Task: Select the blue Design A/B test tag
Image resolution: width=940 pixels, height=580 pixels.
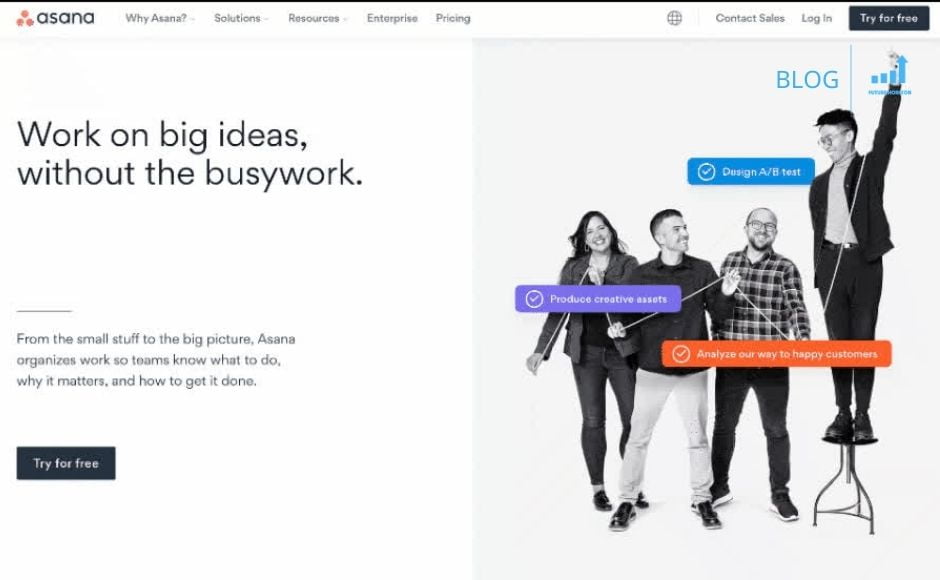Action: (x=751, y=172)
